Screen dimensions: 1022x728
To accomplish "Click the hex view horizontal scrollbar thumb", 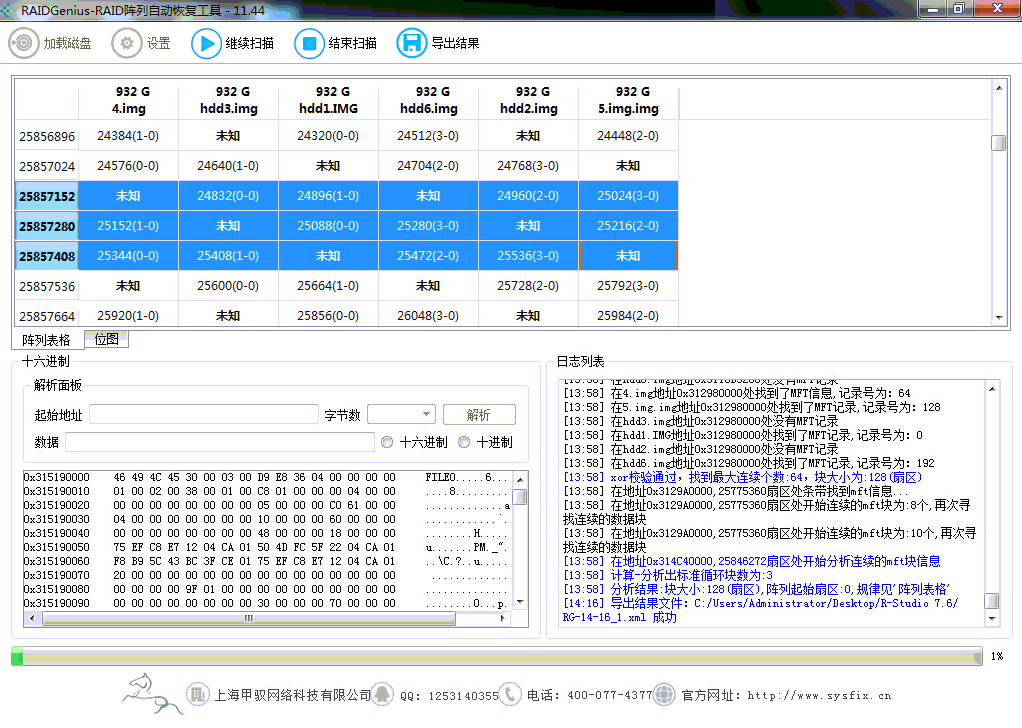I will 248,619.
